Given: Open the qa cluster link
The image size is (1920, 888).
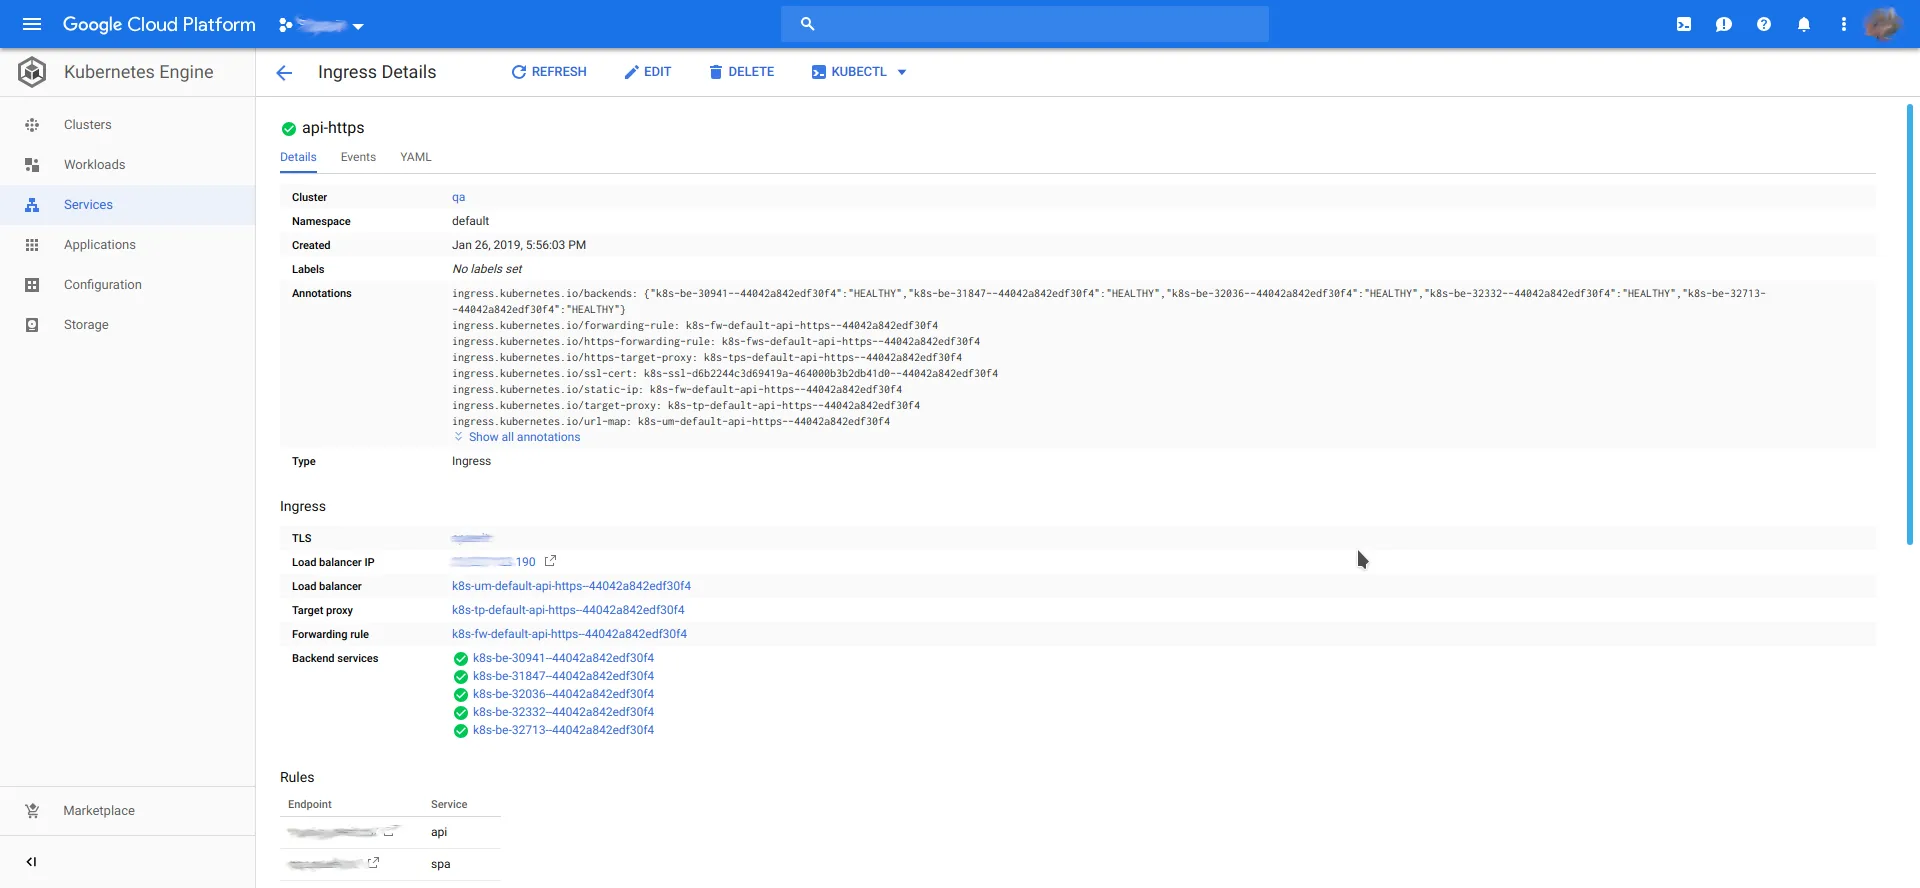Looking at the screenshot, I should [x=458, y=197].
